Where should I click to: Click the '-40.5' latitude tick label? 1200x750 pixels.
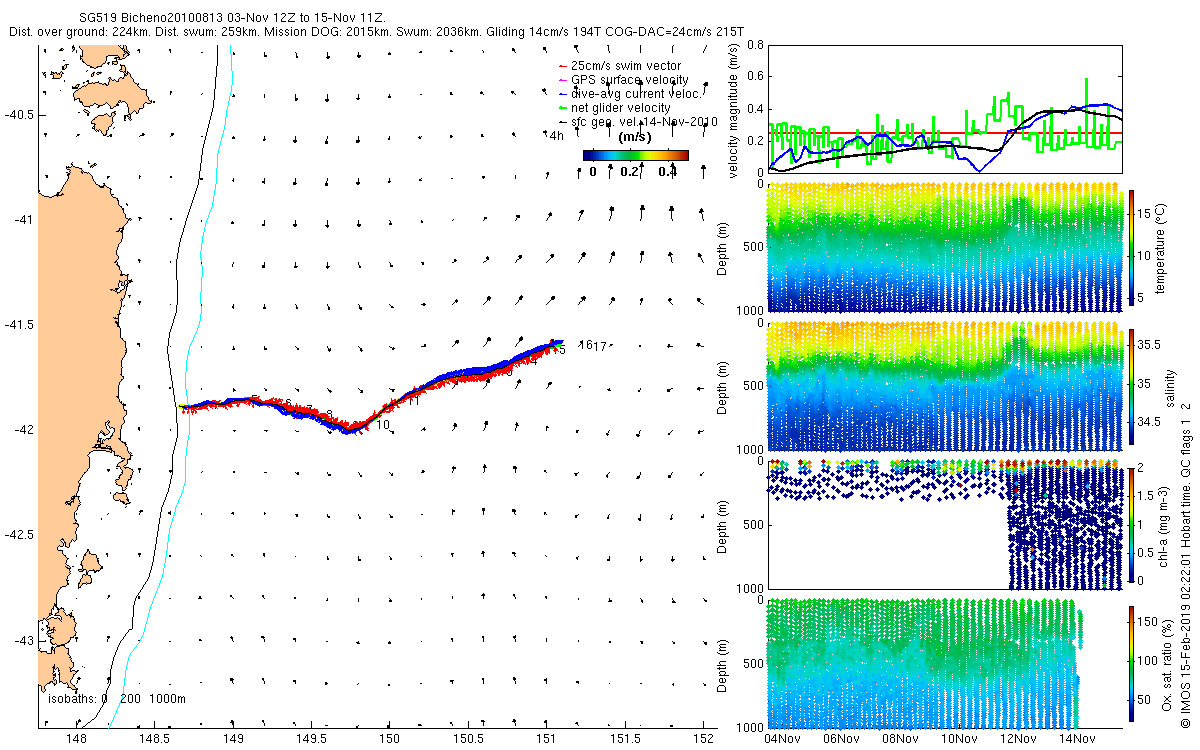pyautogui.click(x=18, y=114)
